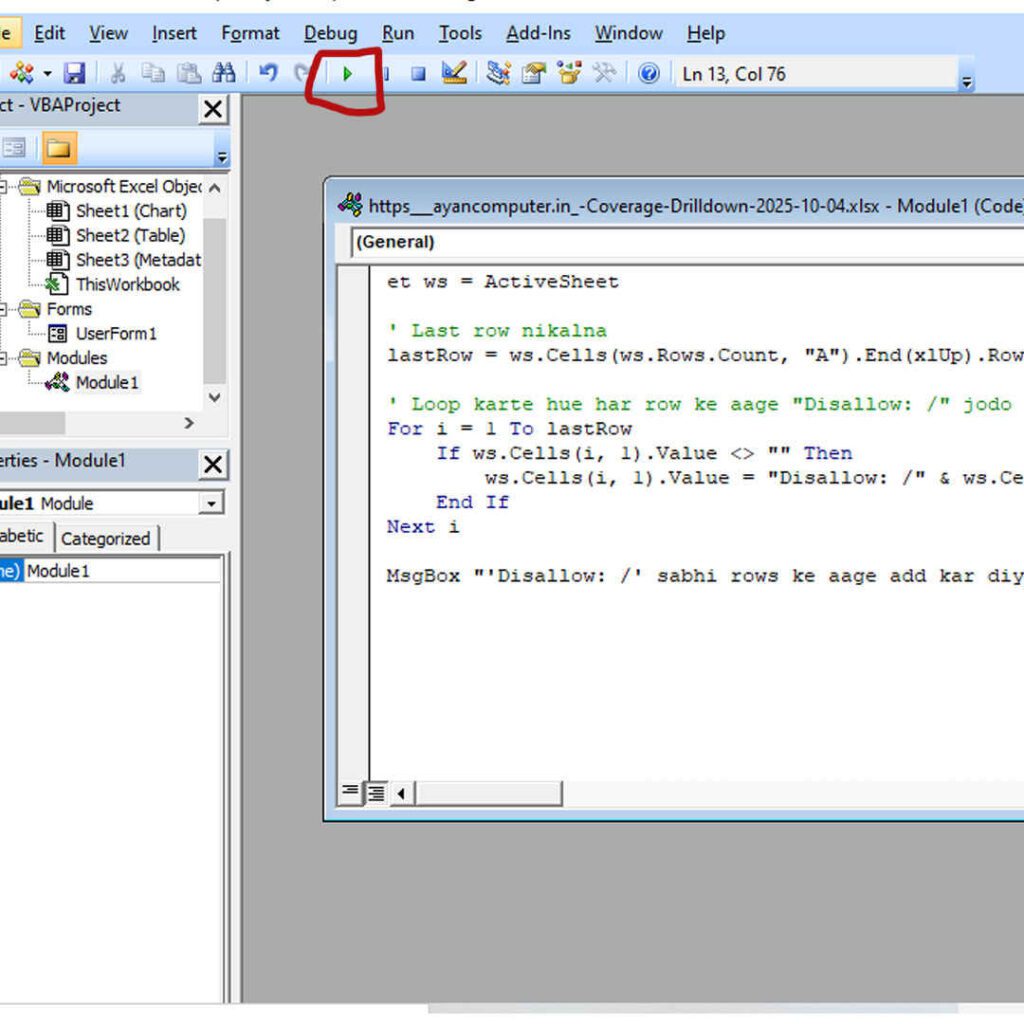The width and height of the screenshot is (1024, 1024).
Task: Click the Save icon in toolbar
Action: click(75, 74)
